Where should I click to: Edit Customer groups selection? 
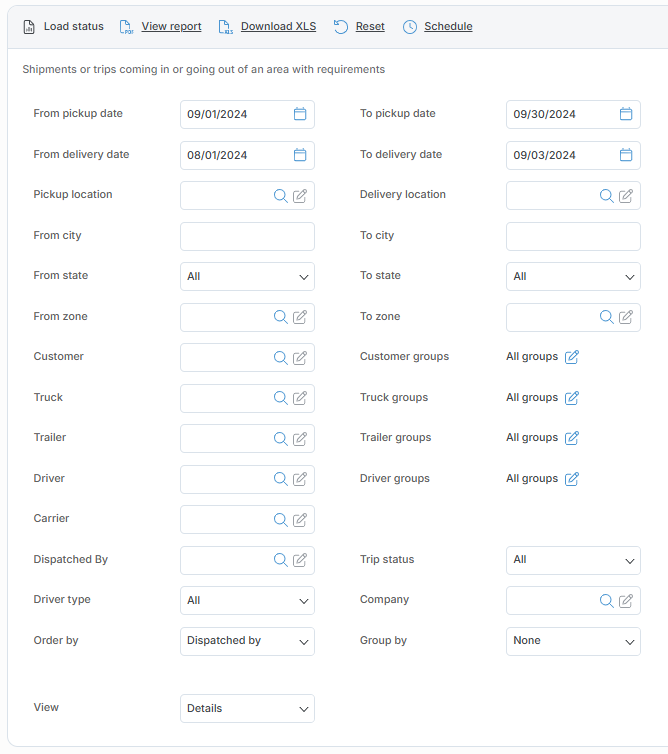[x=571, y=357]
